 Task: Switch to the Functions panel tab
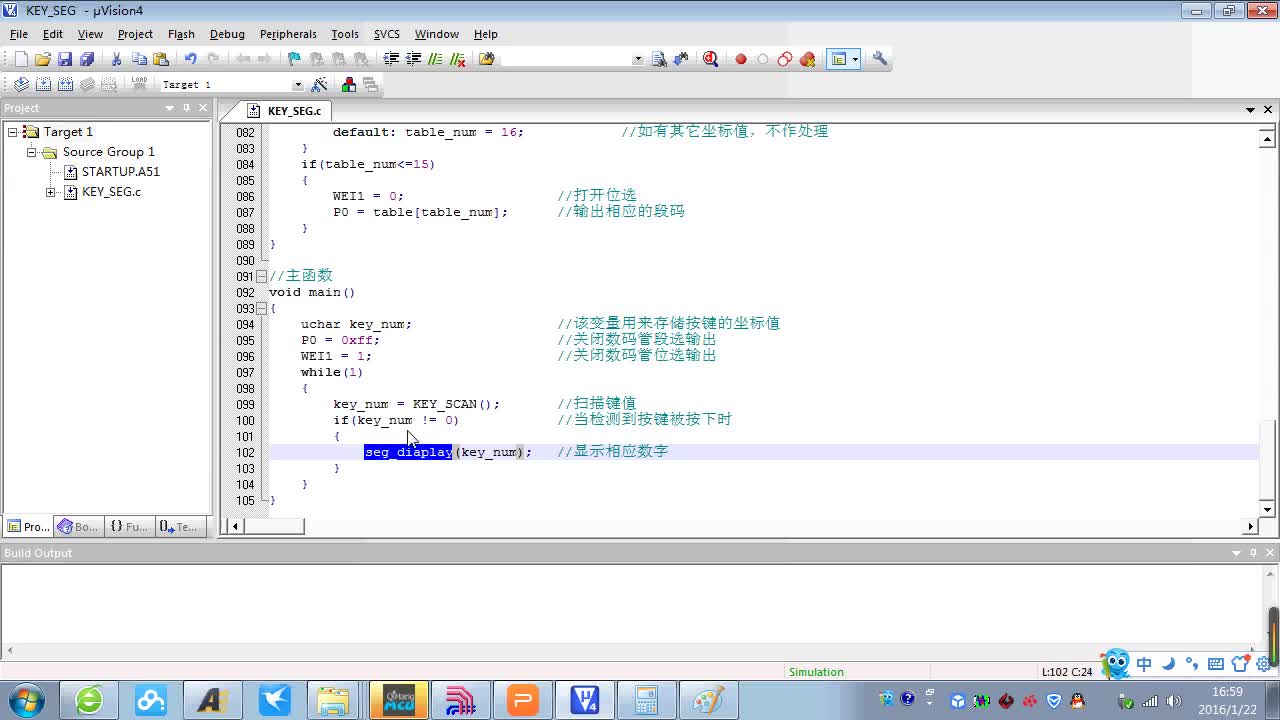point(129,527)
